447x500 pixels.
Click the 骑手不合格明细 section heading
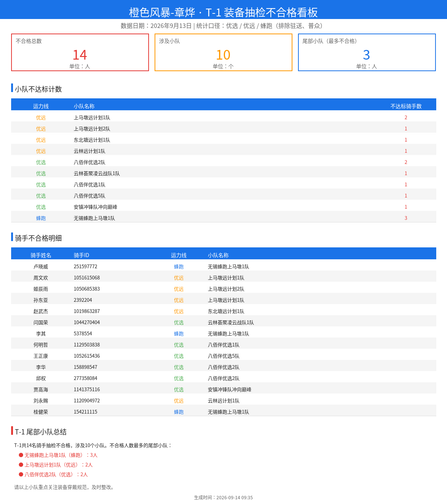click(x=38, y=238)
